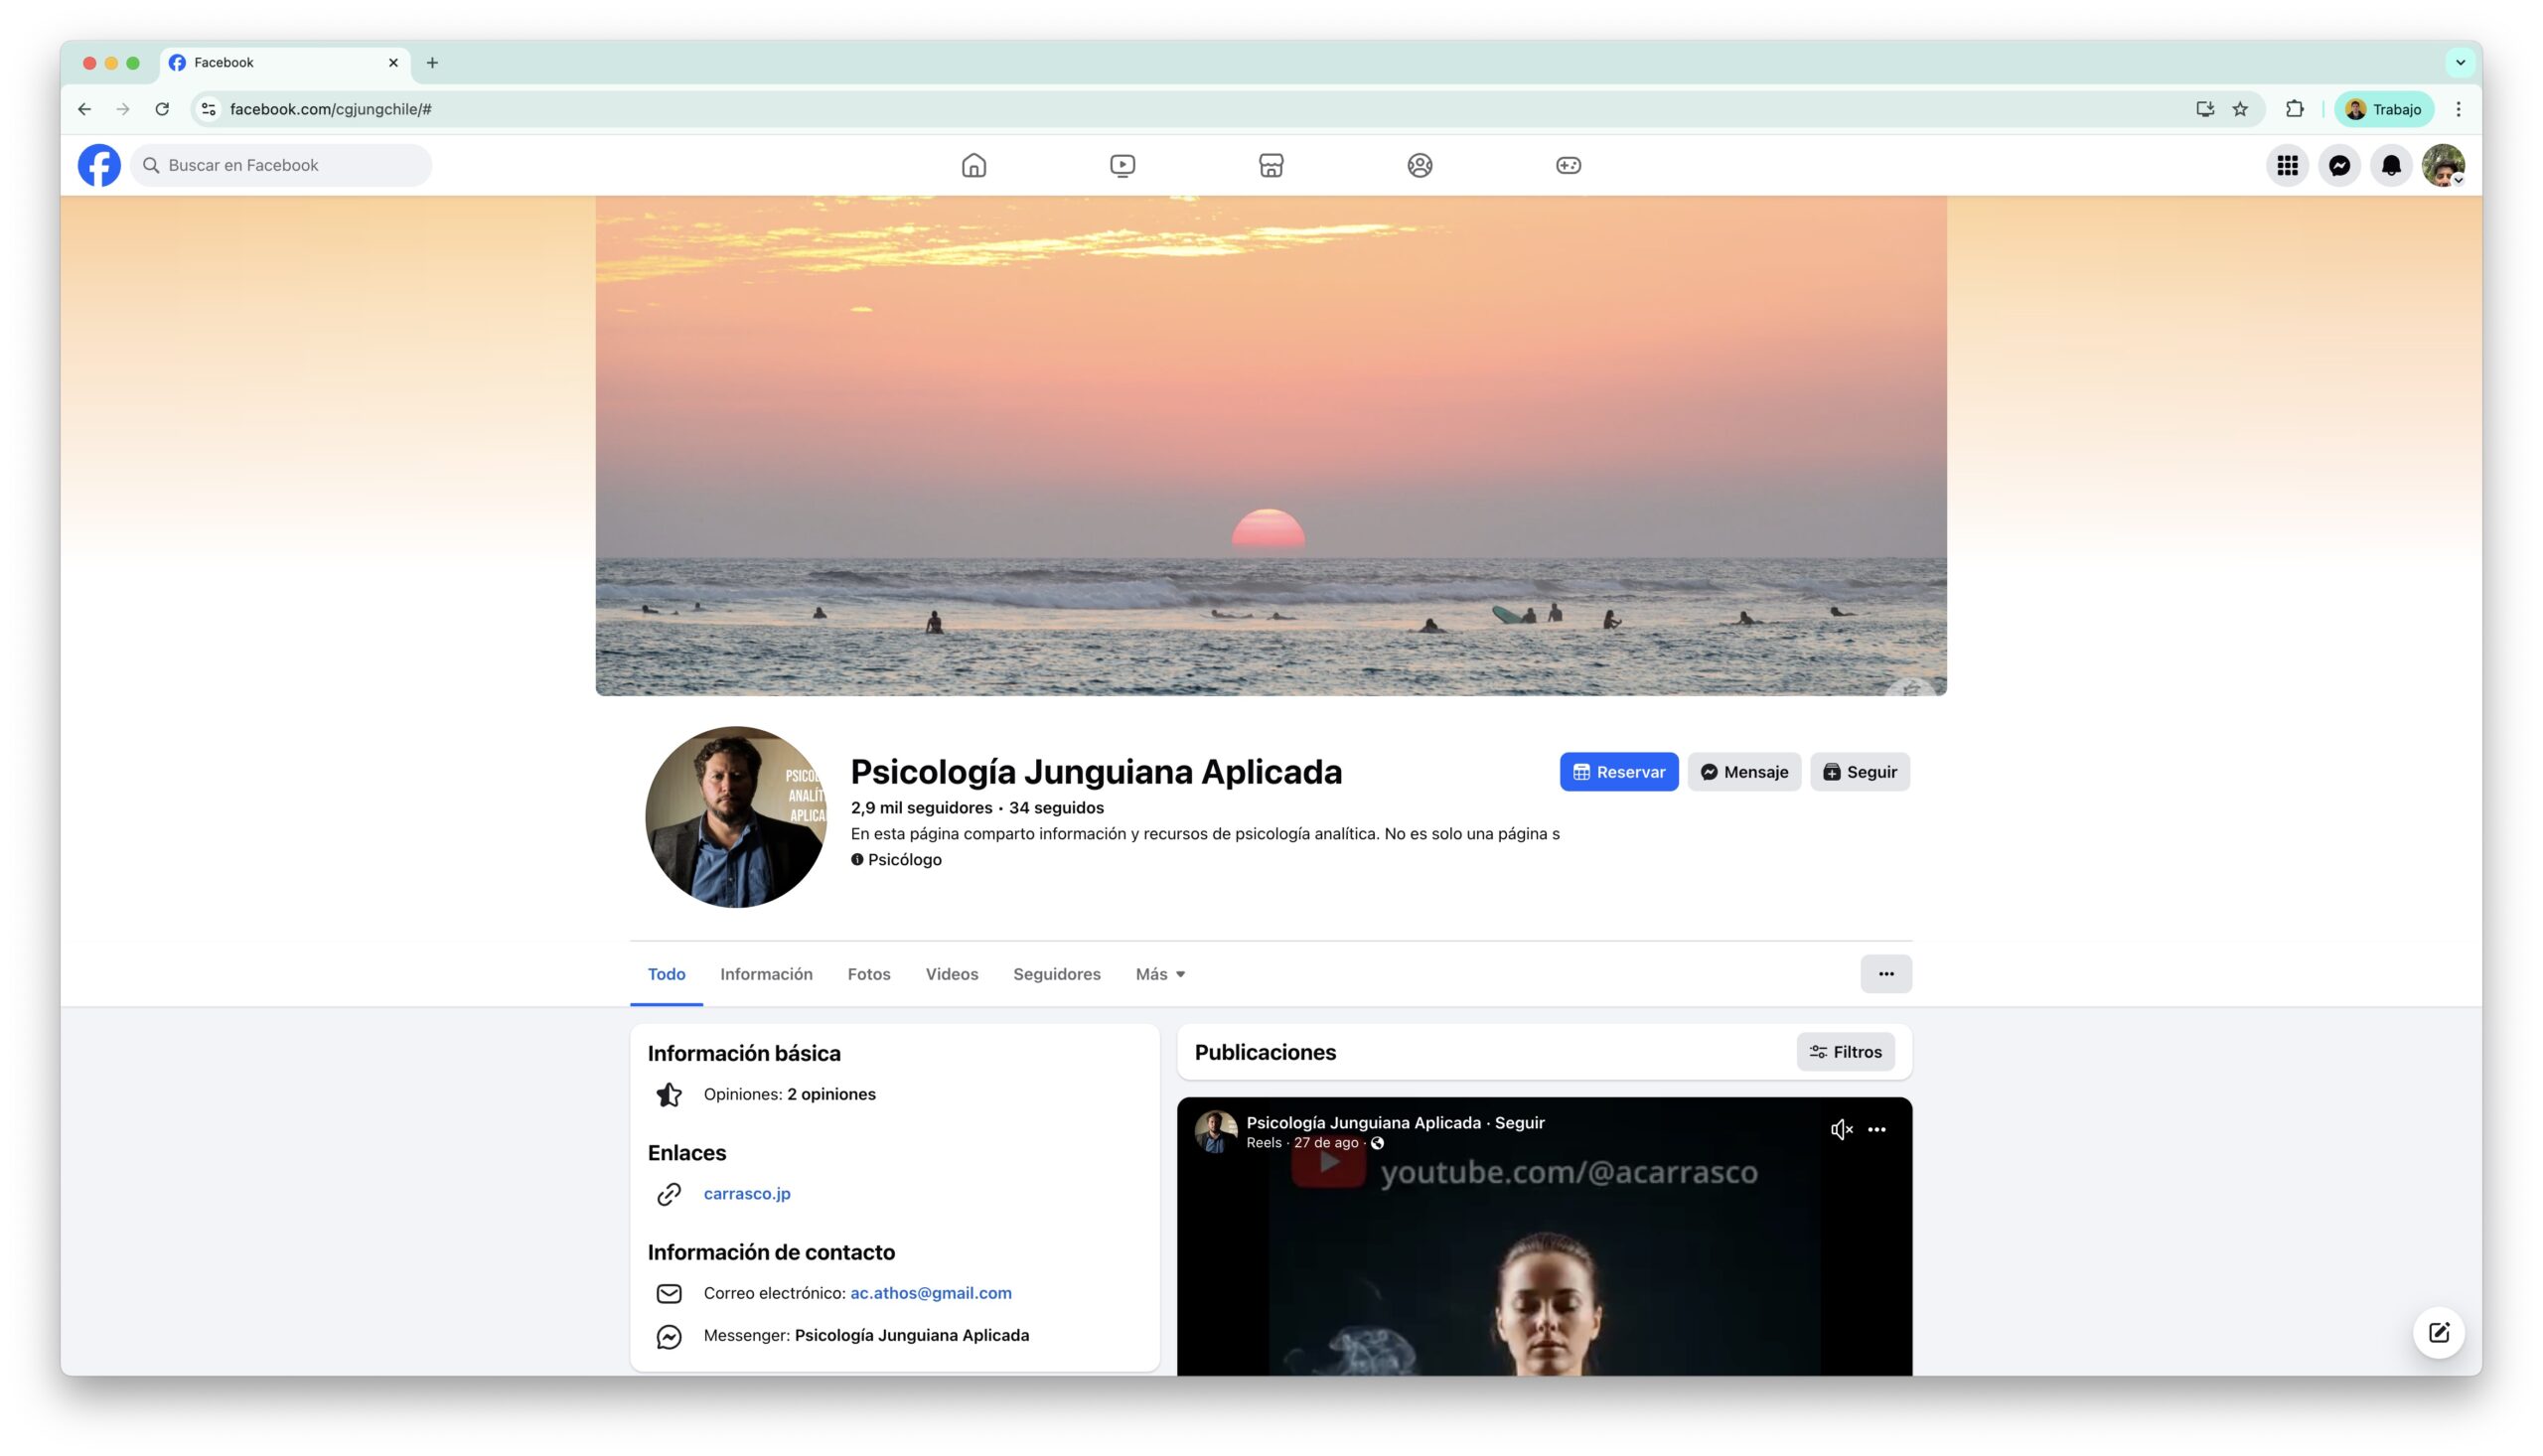Open Marketplace icon in top bar
This screenshot has height=1456, width=2543.
[x=1270, y=165]
